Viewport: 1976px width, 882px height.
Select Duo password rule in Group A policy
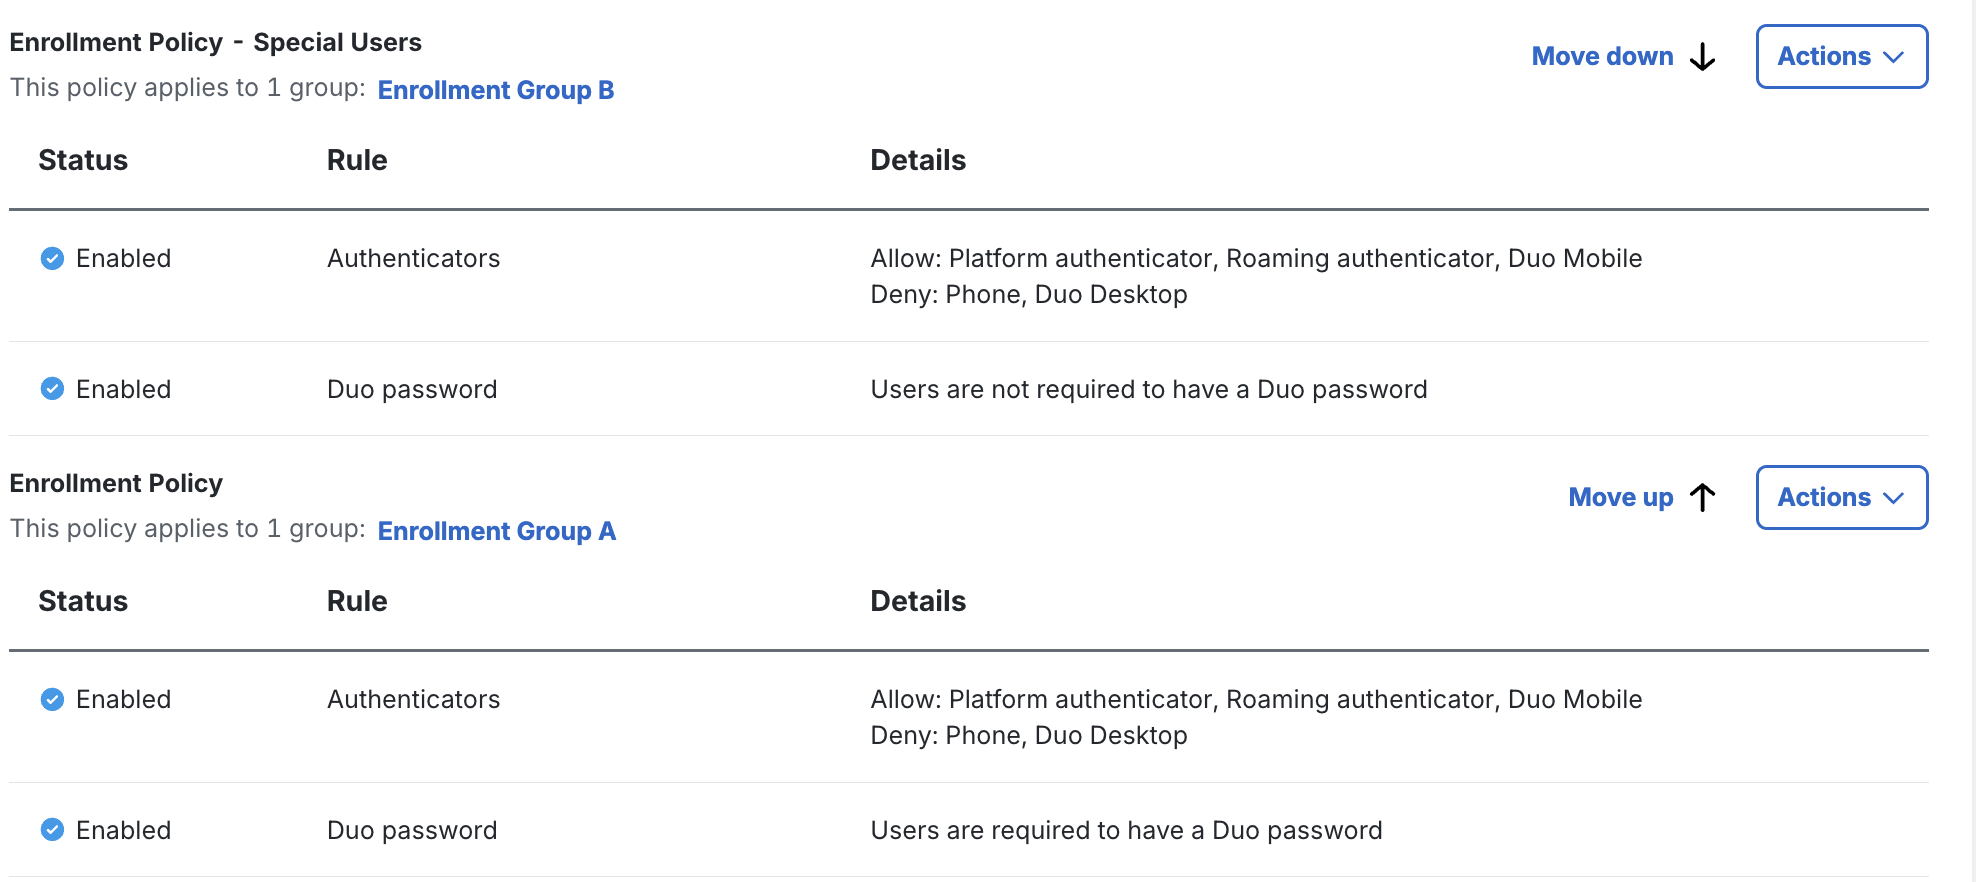click(412, 830)
